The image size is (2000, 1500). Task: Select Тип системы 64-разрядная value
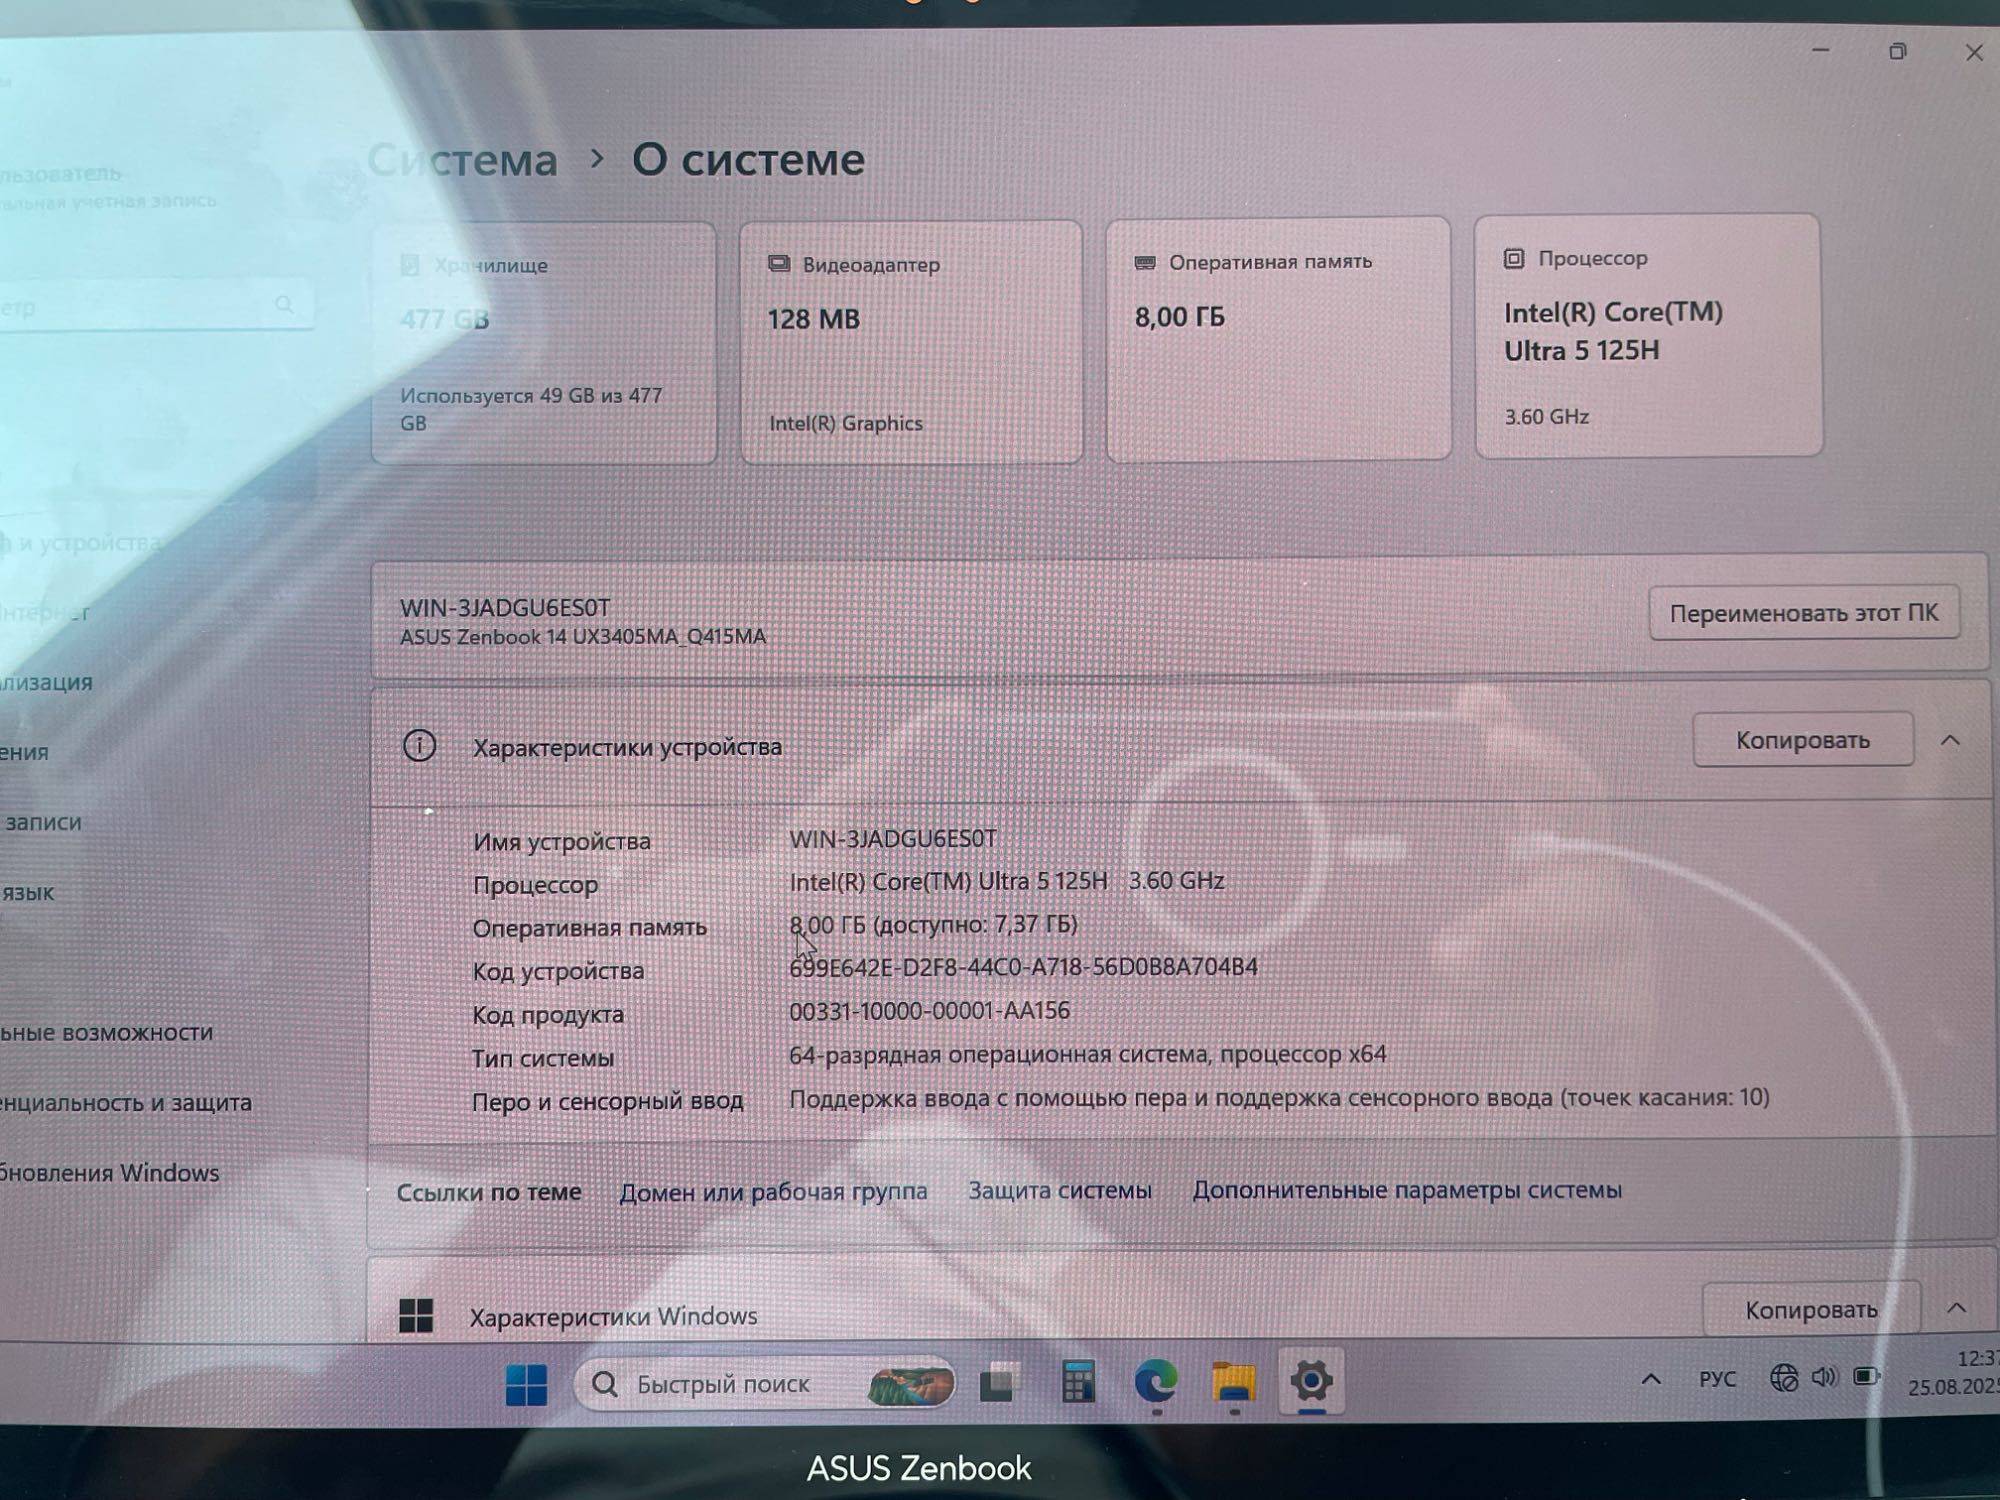pyautogui.click(x=1088, y=1054)
